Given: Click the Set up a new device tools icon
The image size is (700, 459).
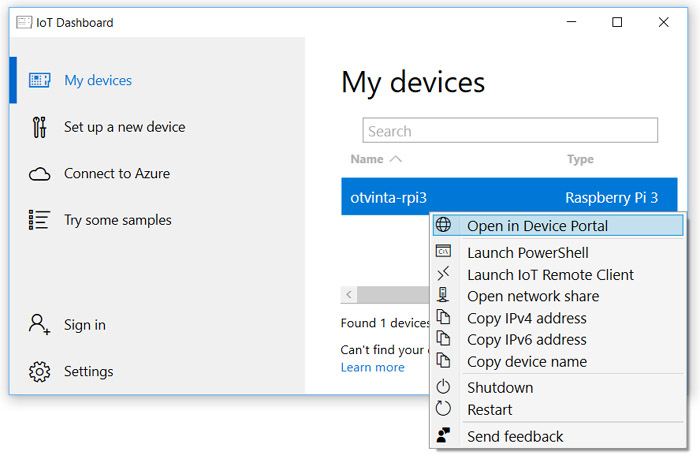Looking at the screenshot, I should (39, 127).
